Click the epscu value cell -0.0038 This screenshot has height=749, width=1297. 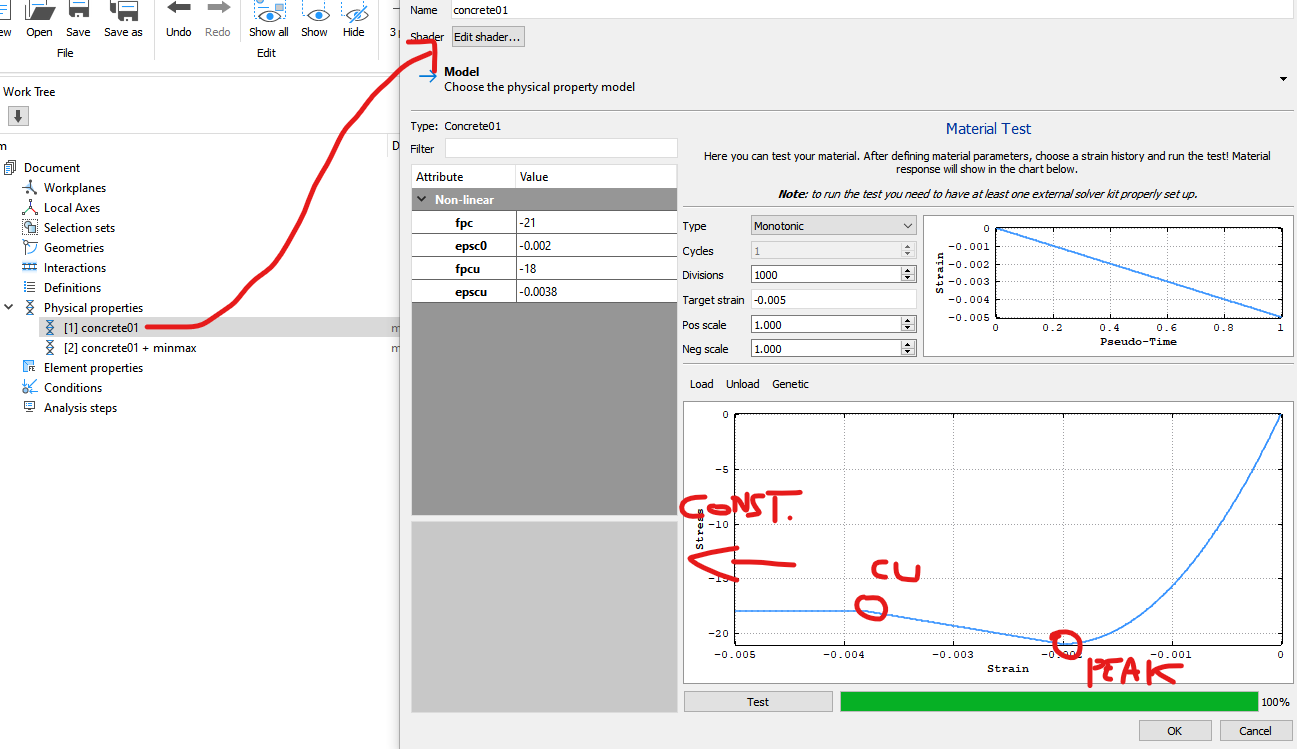(x=597, y=291)
